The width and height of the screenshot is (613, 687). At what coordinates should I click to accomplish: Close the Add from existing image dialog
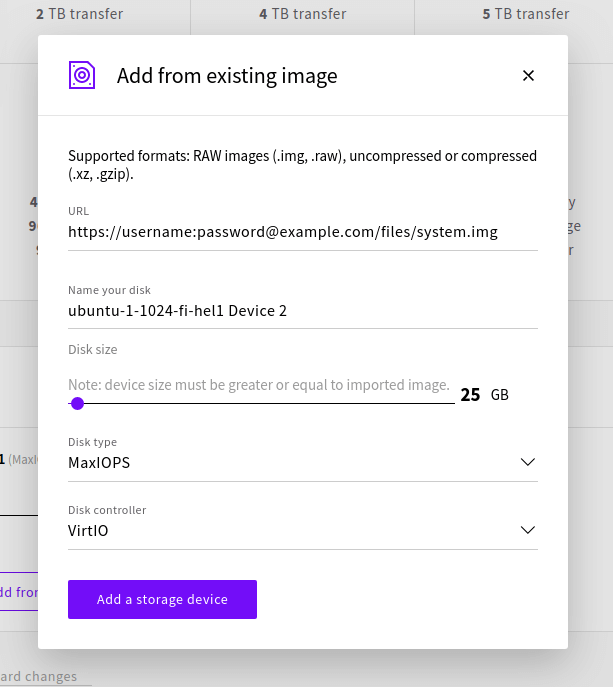[528, 75]
